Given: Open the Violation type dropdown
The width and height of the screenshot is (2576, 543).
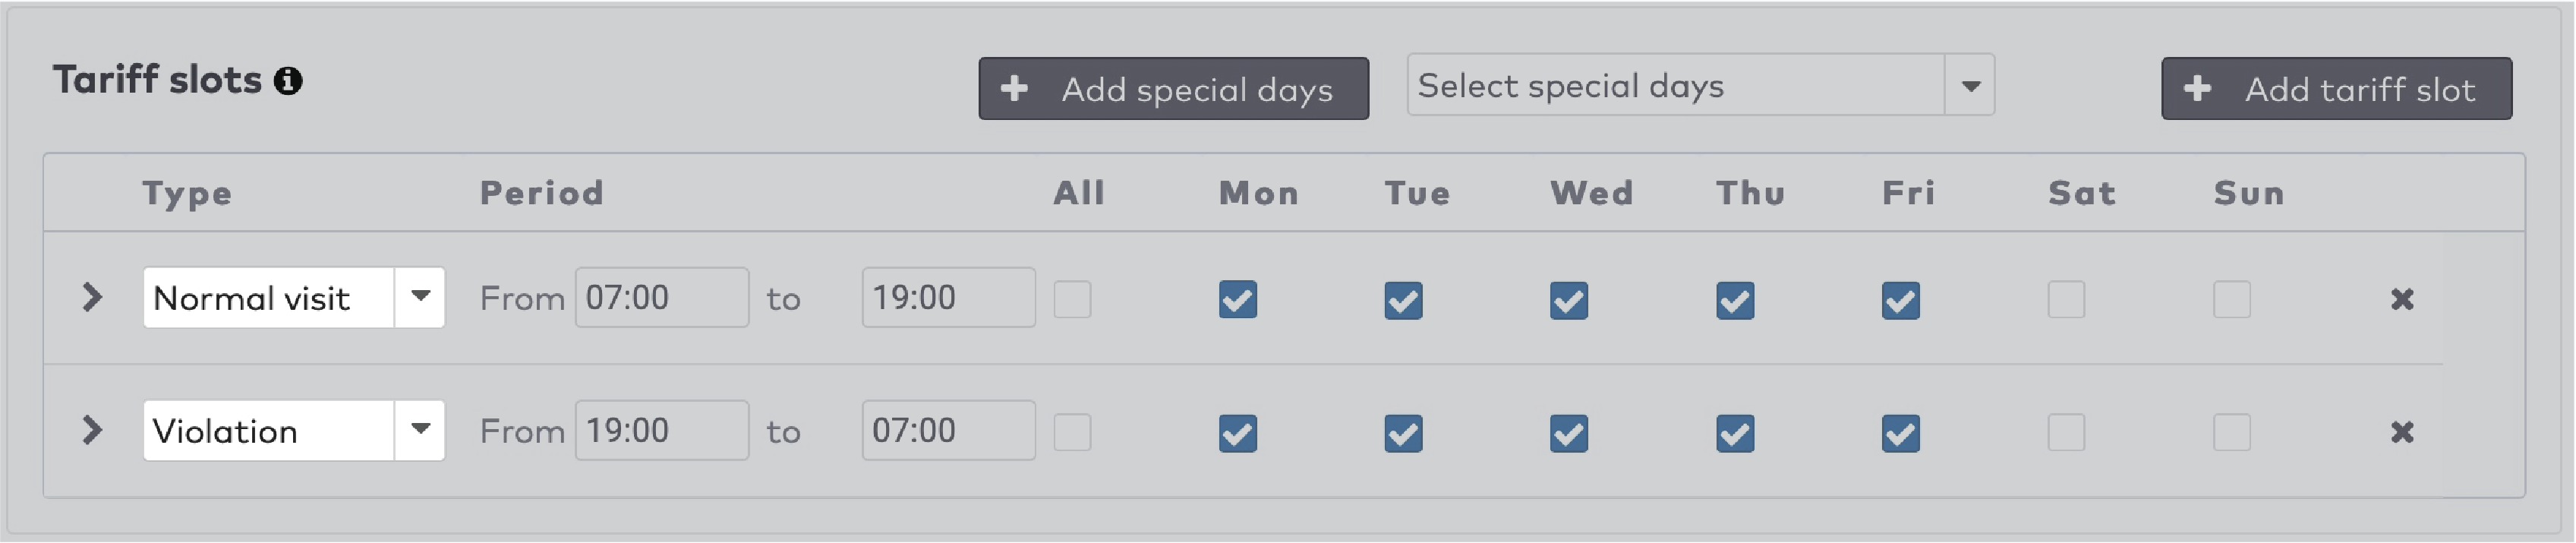Looking at the screenshot, I should (x=420, y=430).
